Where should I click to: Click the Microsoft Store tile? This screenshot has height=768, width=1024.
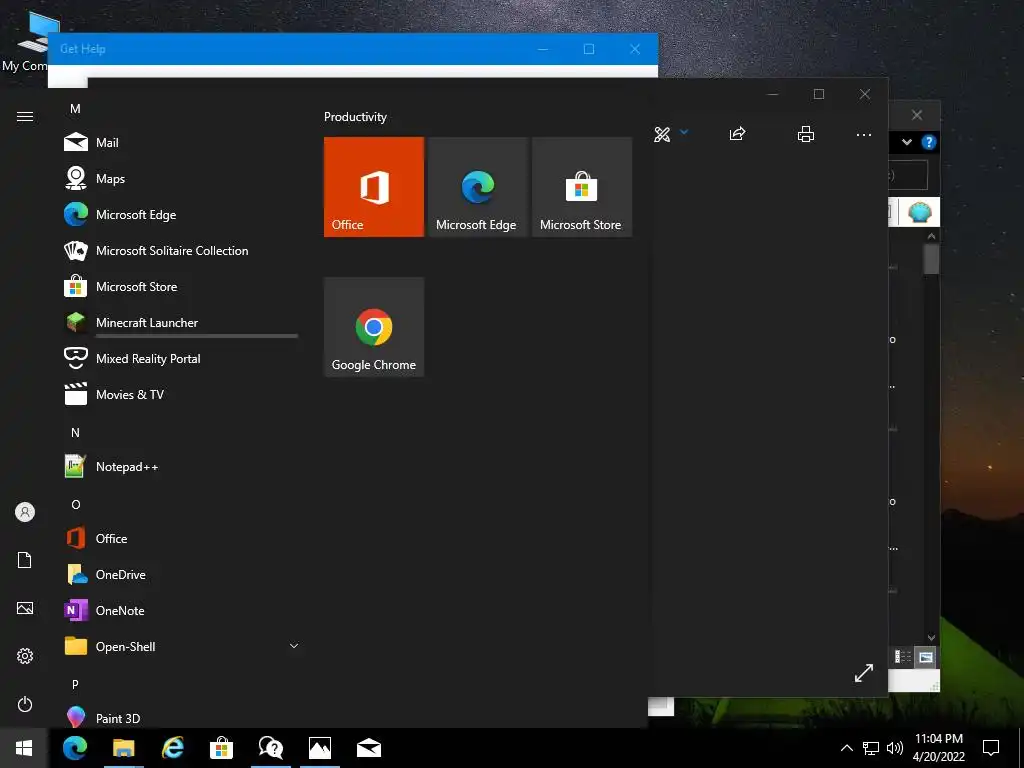(582, 187)
